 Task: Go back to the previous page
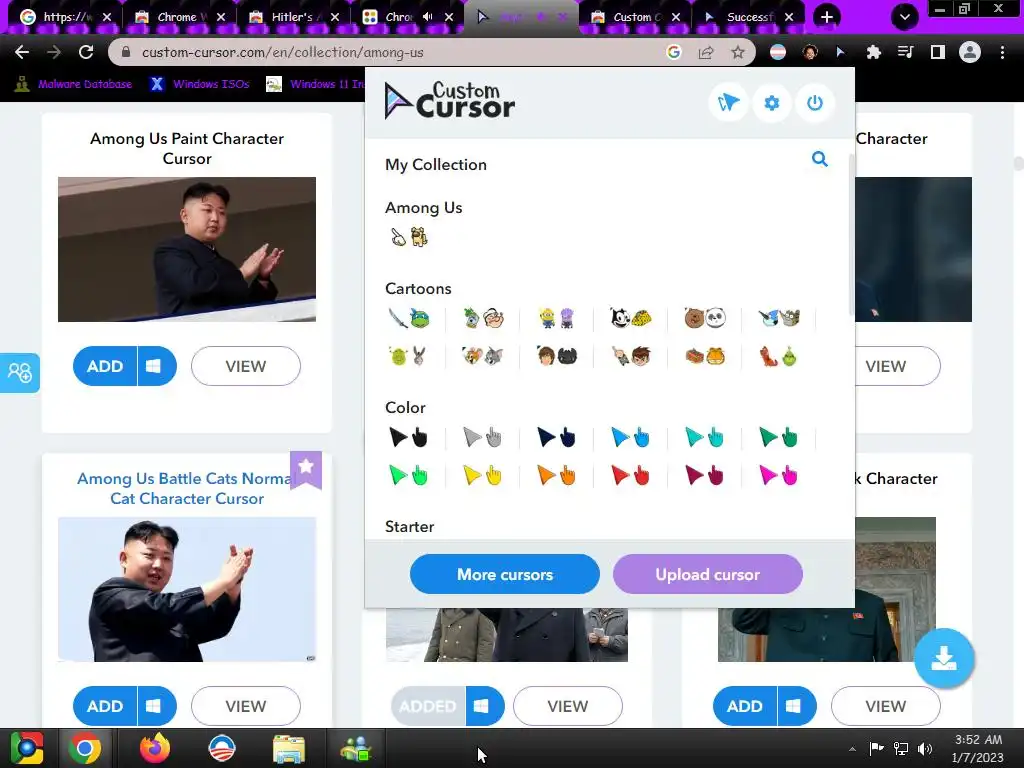click(22, 52)
